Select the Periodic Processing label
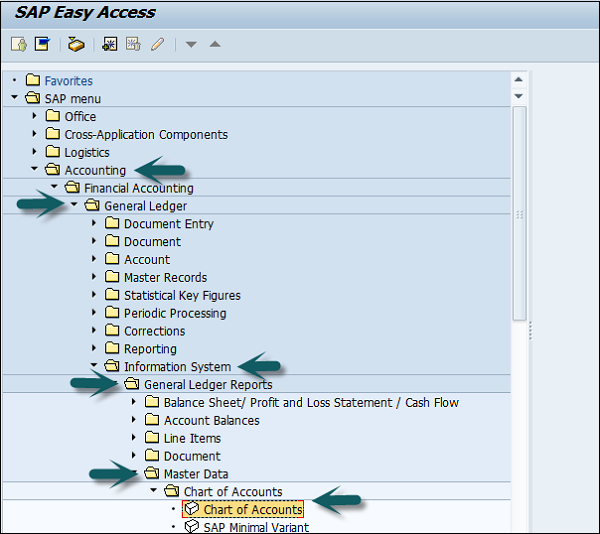This screenshot has height=534, width=600. tap(175, 313)
